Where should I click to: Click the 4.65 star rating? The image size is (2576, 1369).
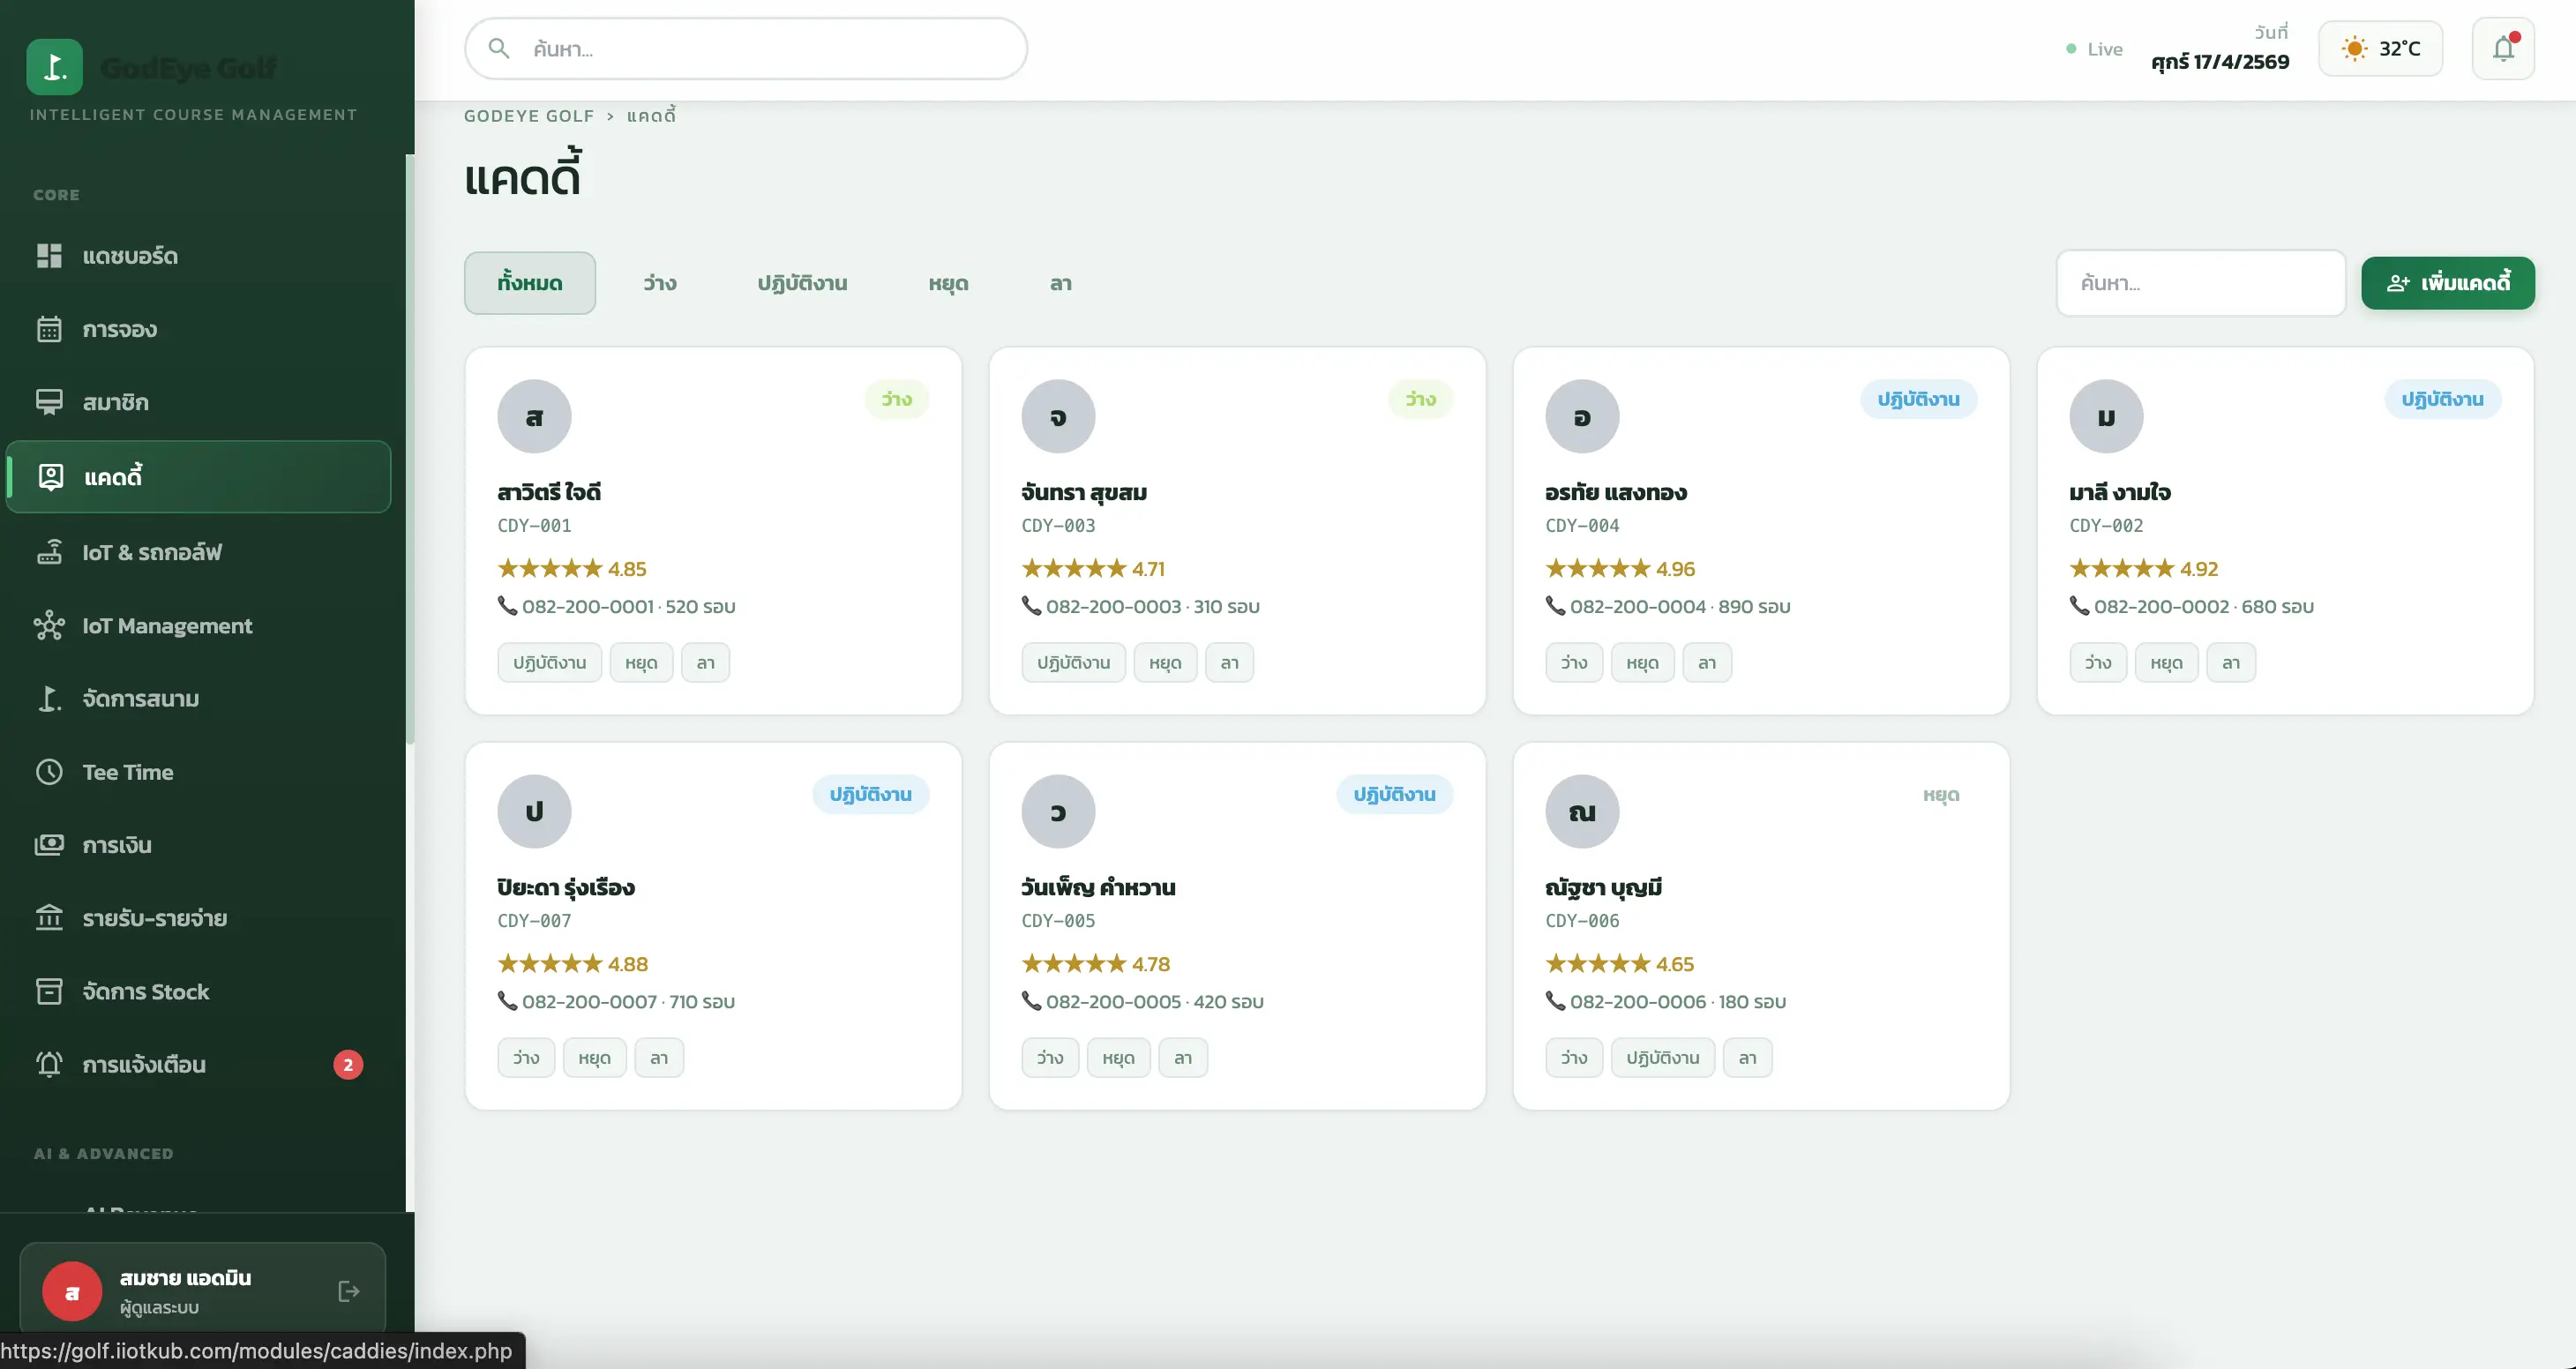click(x=1620, y=964)
